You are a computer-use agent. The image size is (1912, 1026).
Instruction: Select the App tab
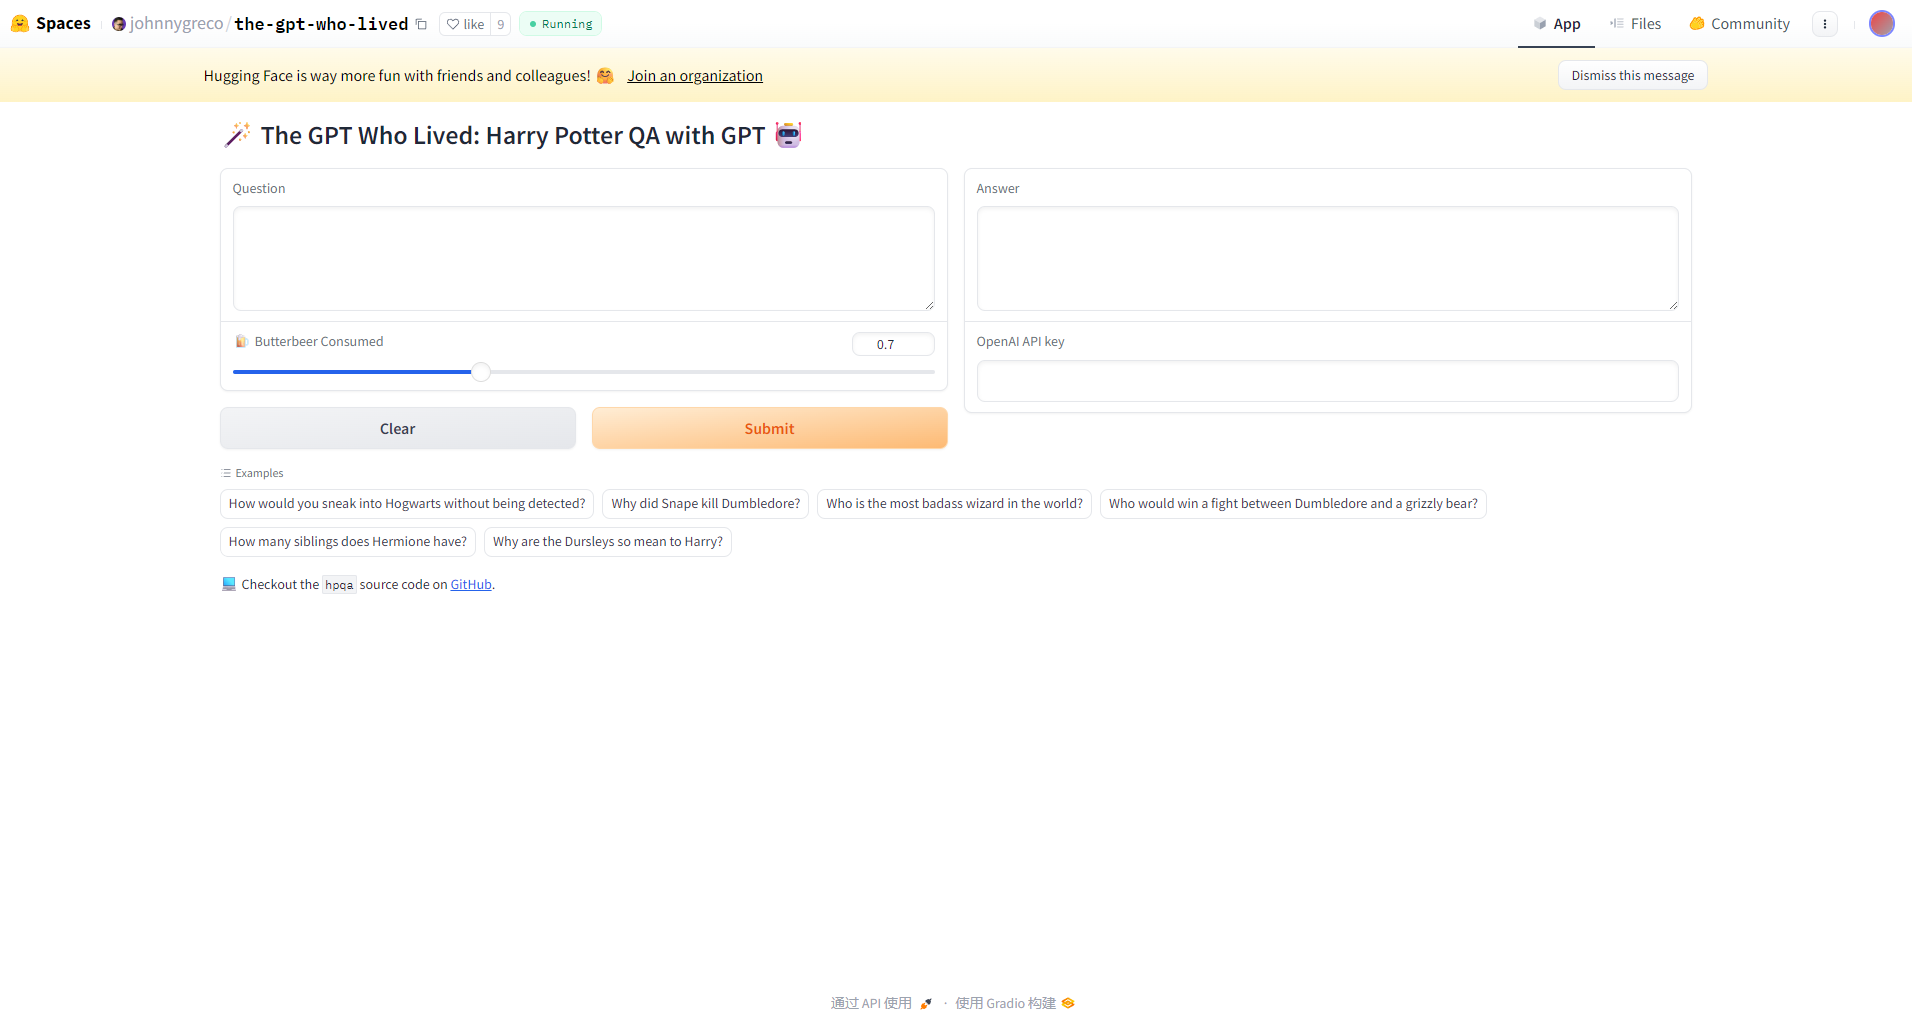1556,24
